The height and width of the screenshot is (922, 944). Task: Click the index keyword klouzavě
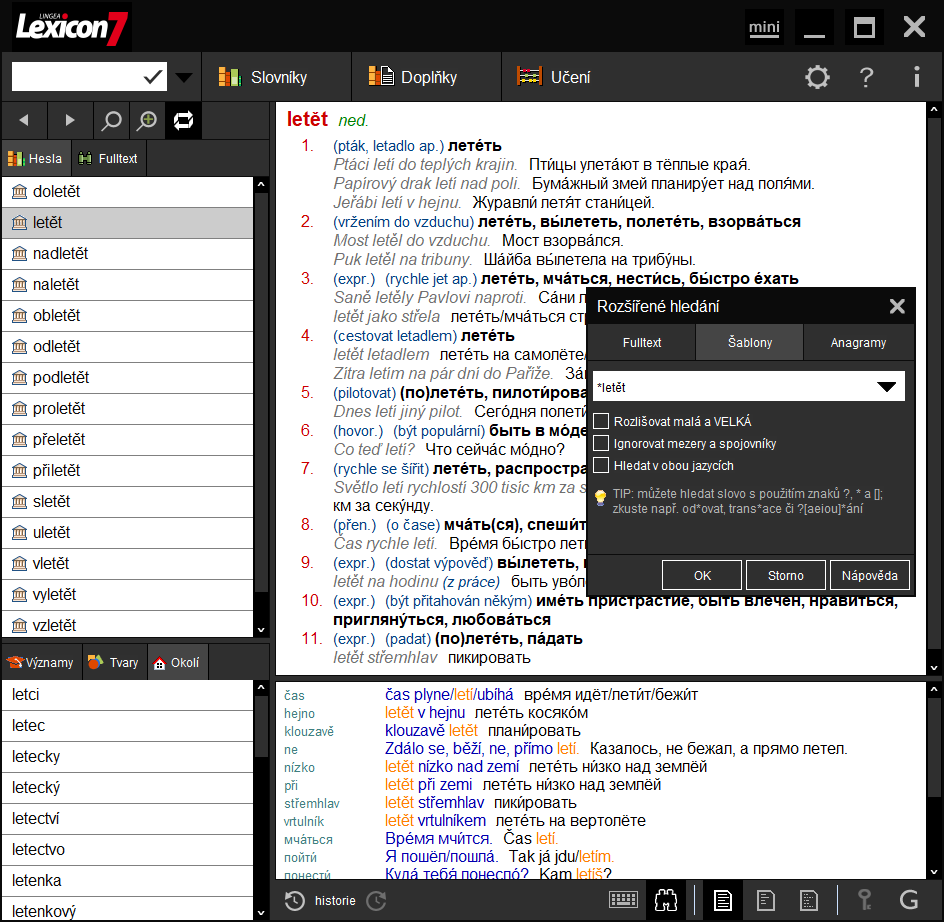tap(309, 731)
